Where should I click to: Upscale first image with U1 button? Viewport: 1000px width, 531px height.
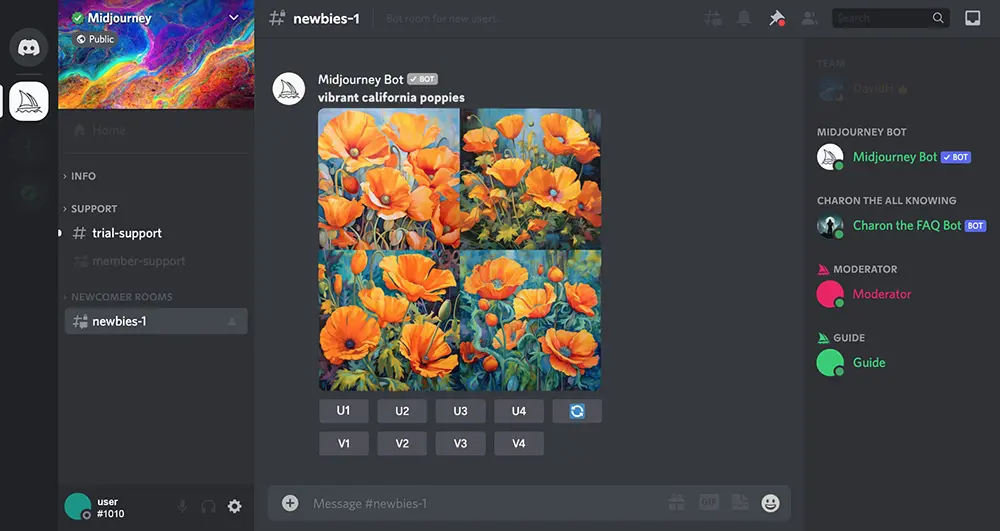point(343,411)
